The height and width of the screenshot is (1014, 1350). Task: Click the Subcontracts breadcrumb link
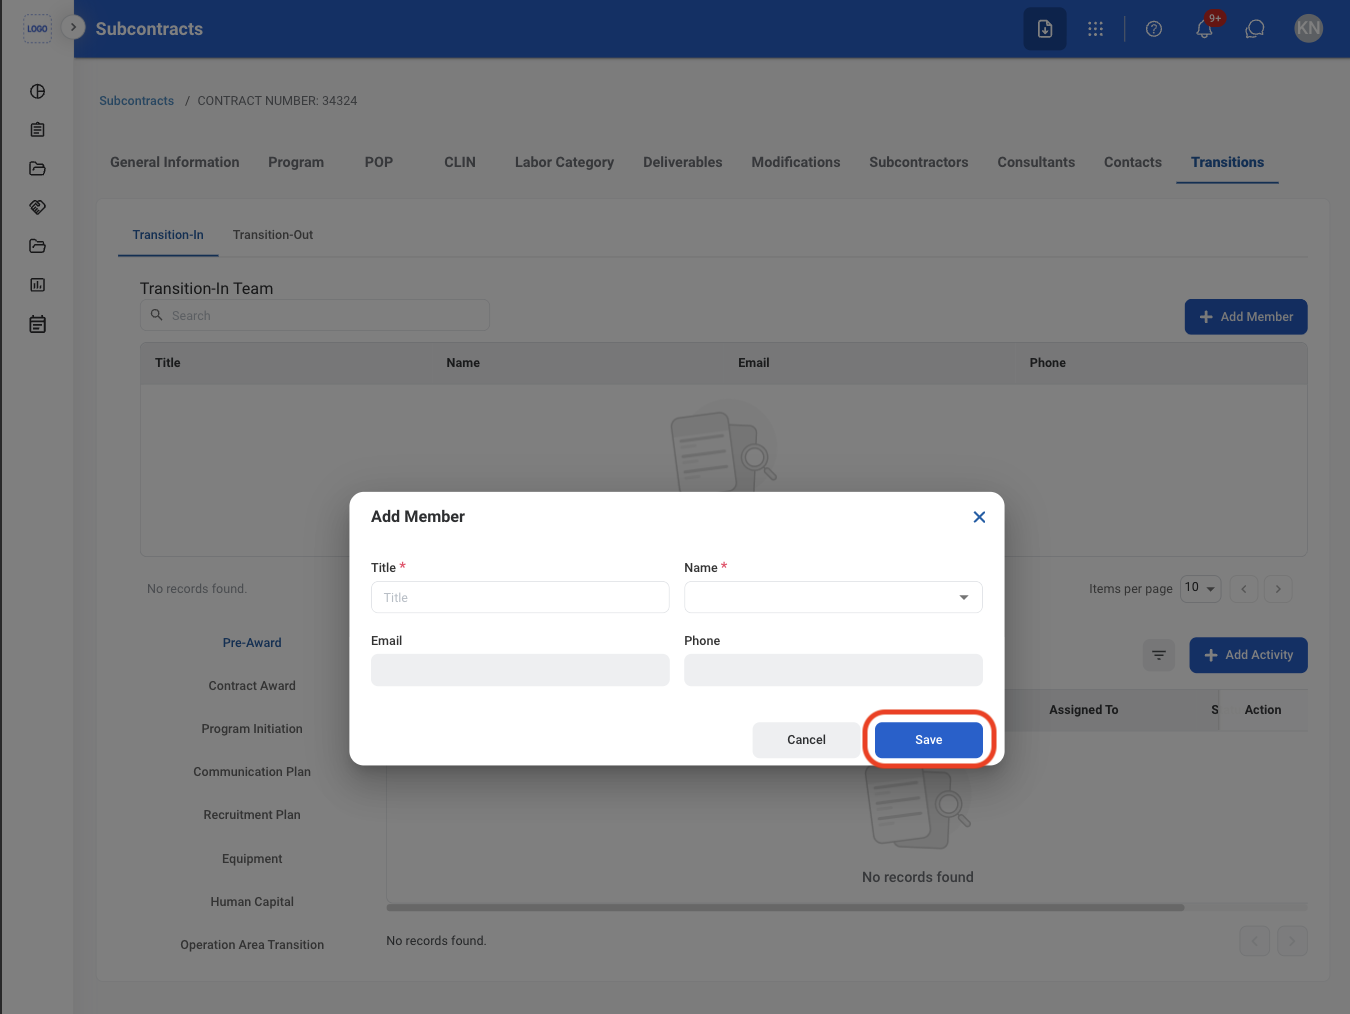click(137, 101)
